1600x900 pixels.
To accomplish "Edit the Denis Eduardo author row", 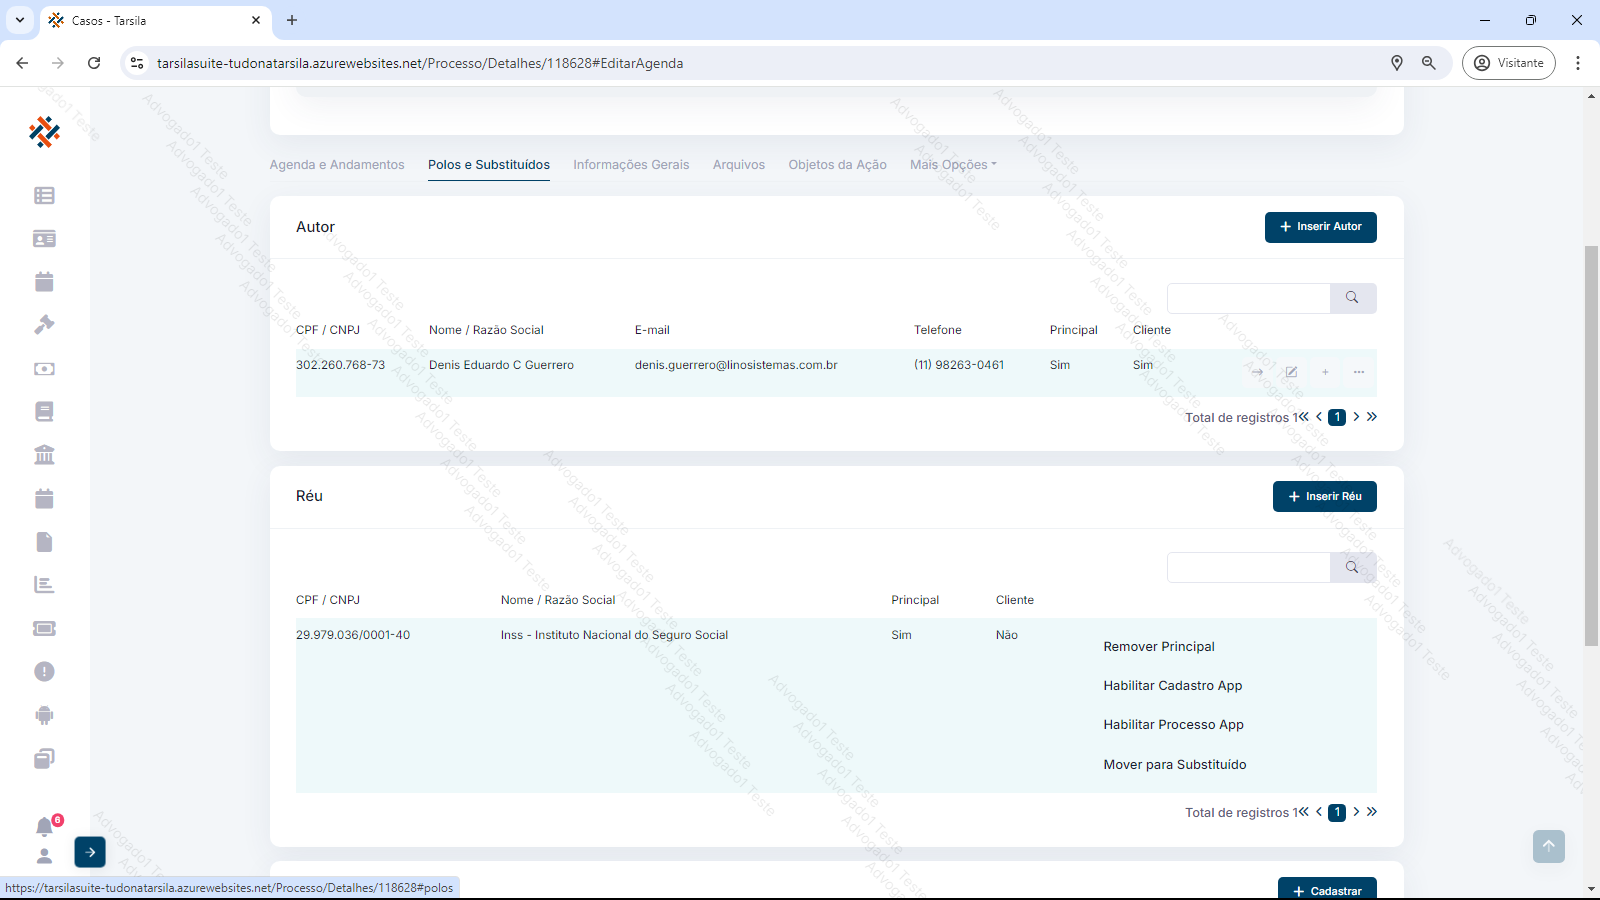I will pos(1291,372).
